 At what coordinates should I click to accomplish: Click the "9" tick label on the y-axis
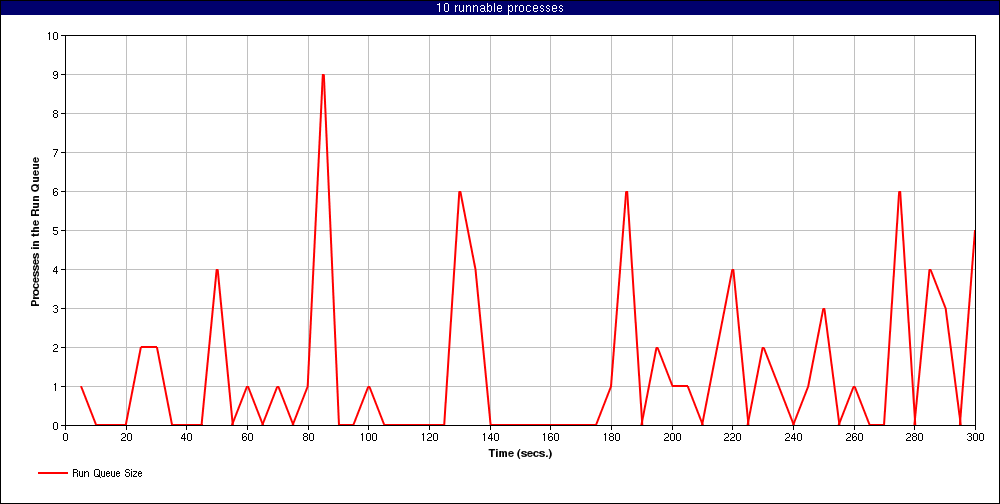point(56,75)
